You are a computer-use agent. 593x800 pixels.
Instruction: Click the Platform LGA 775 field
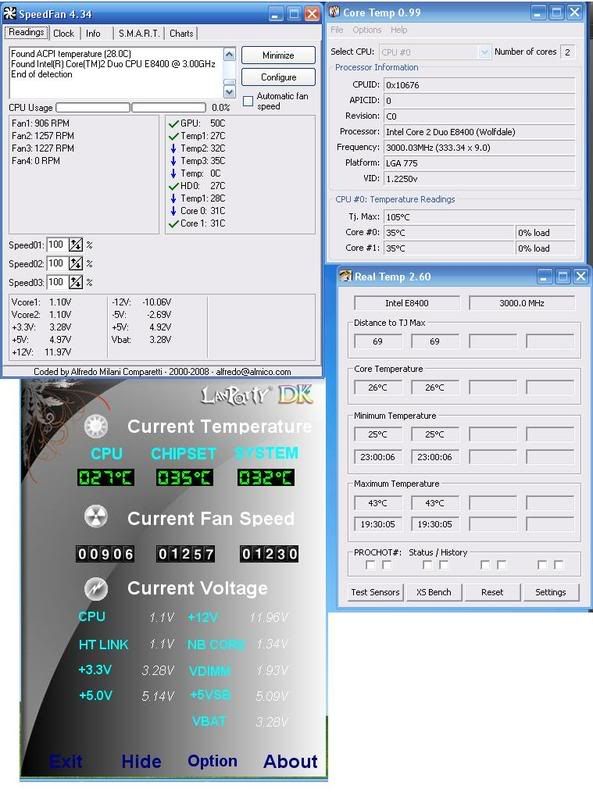point(479,163)
